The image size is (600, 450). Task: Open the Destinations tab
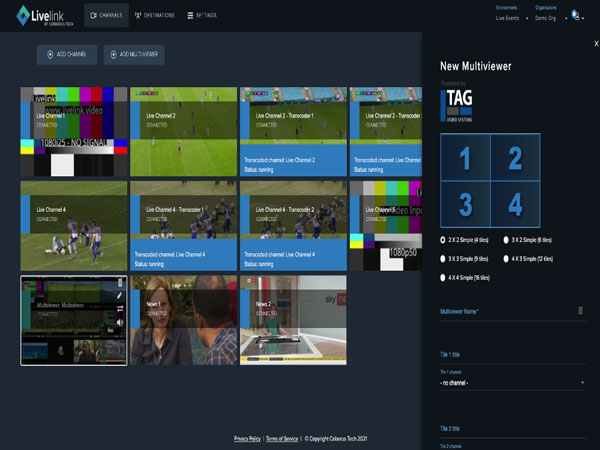(x=155, y=15)
